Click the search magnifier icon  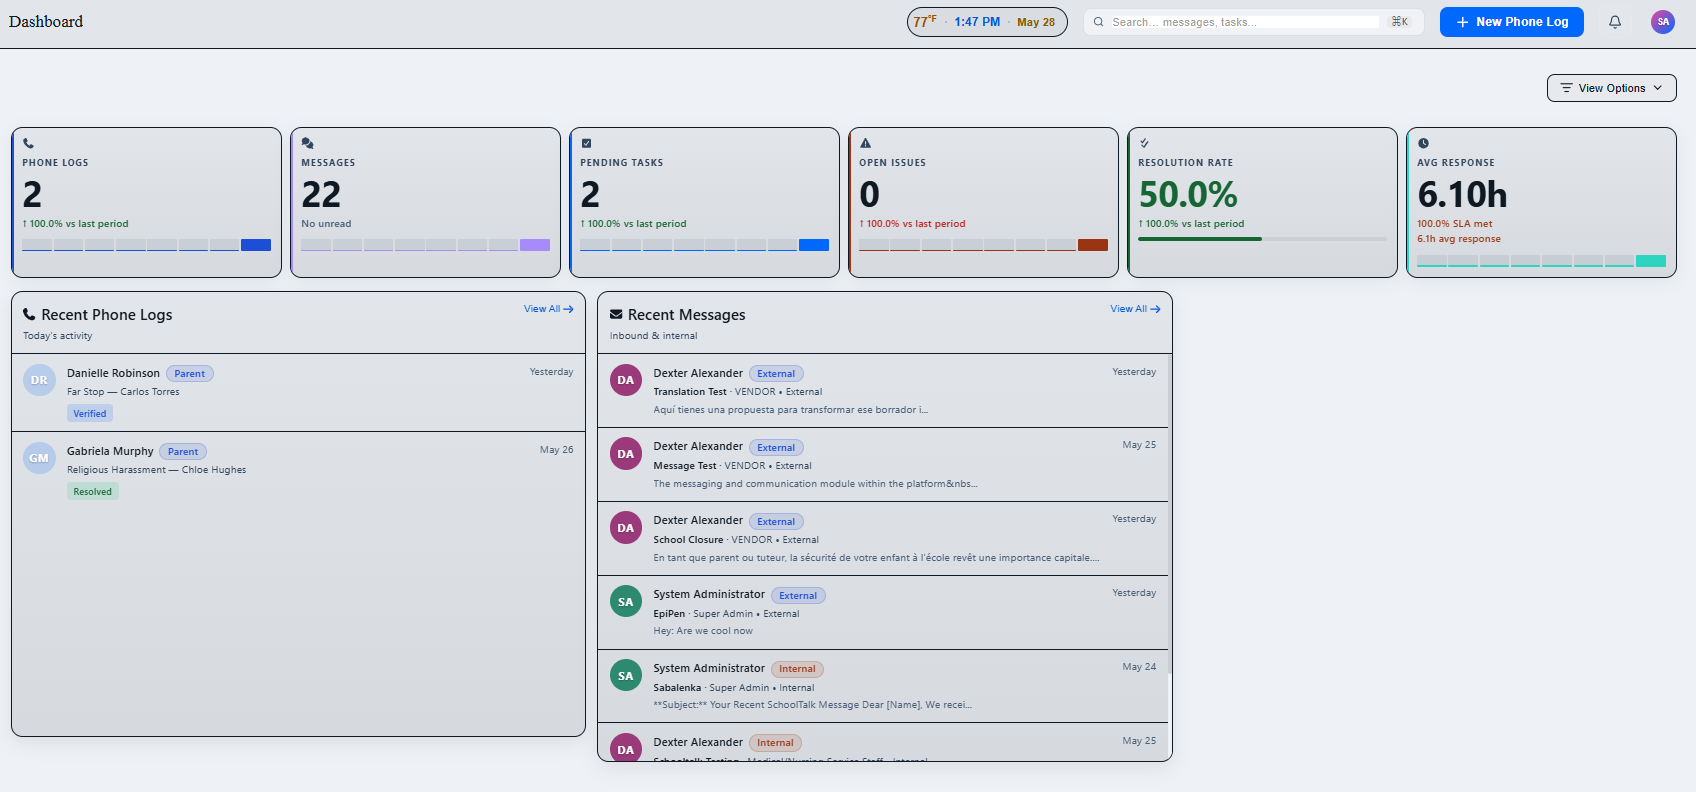point(1099,22)
